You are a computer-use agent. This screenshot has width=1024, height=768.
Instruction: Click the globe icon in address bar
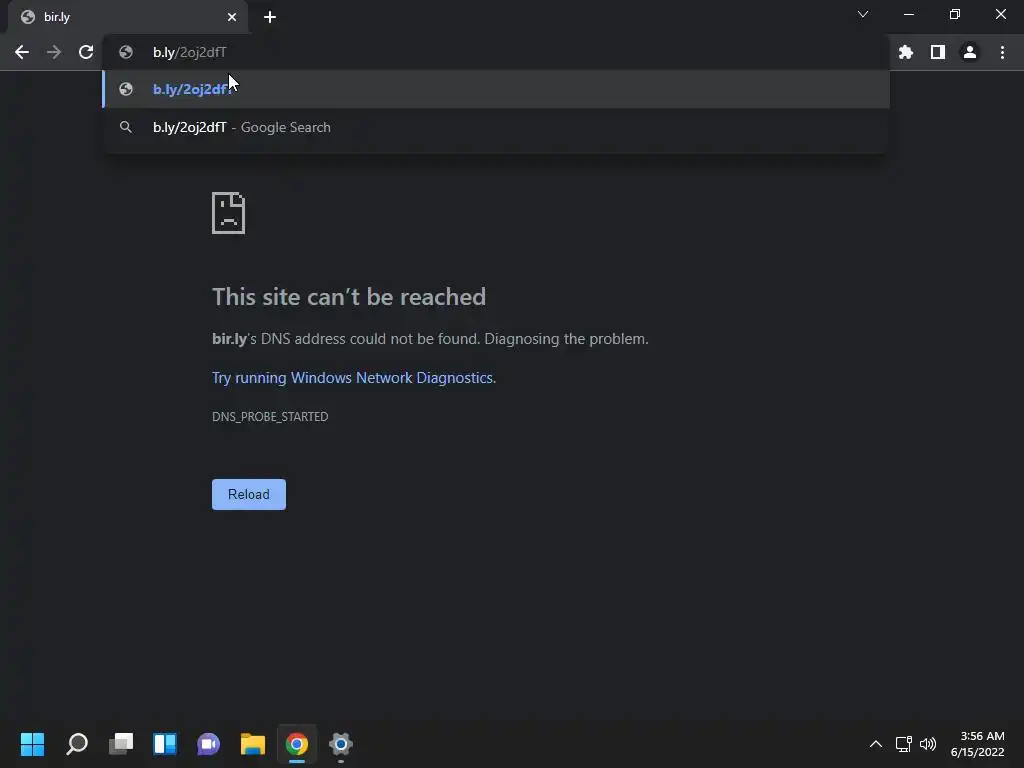coord(126,52)
